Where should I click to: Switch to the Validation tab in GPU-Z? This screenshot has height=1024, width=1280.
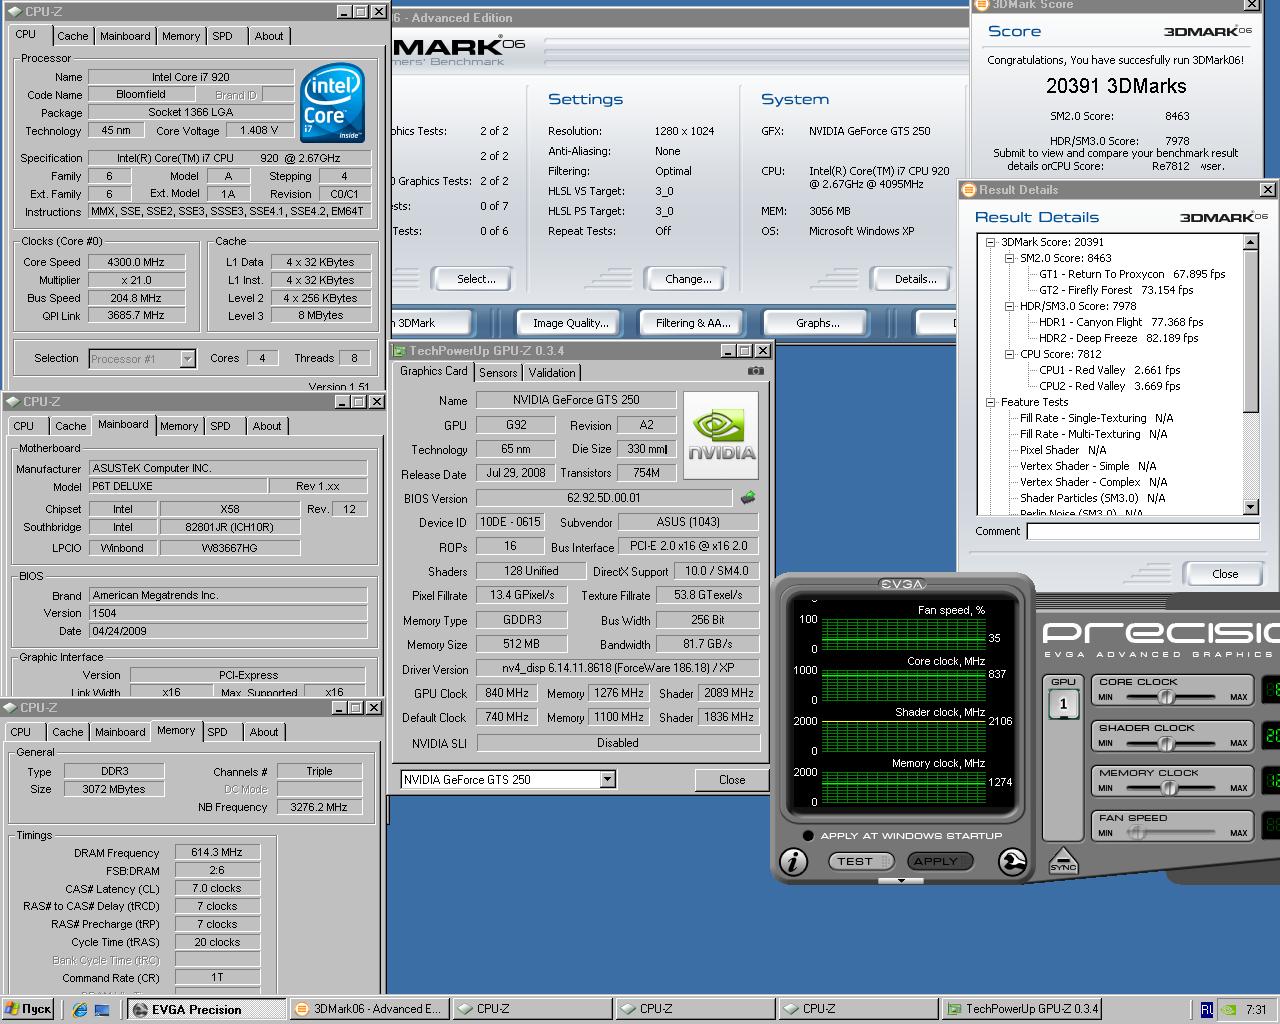[x=552, y=372]
